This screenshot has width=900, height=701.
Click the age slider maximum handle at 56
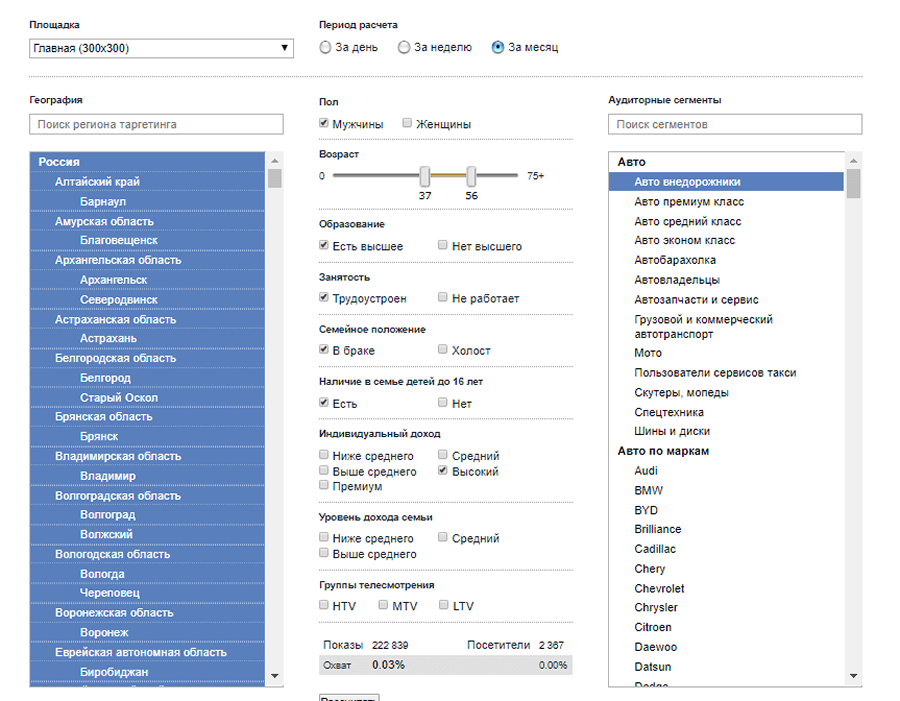pos(471,176)
